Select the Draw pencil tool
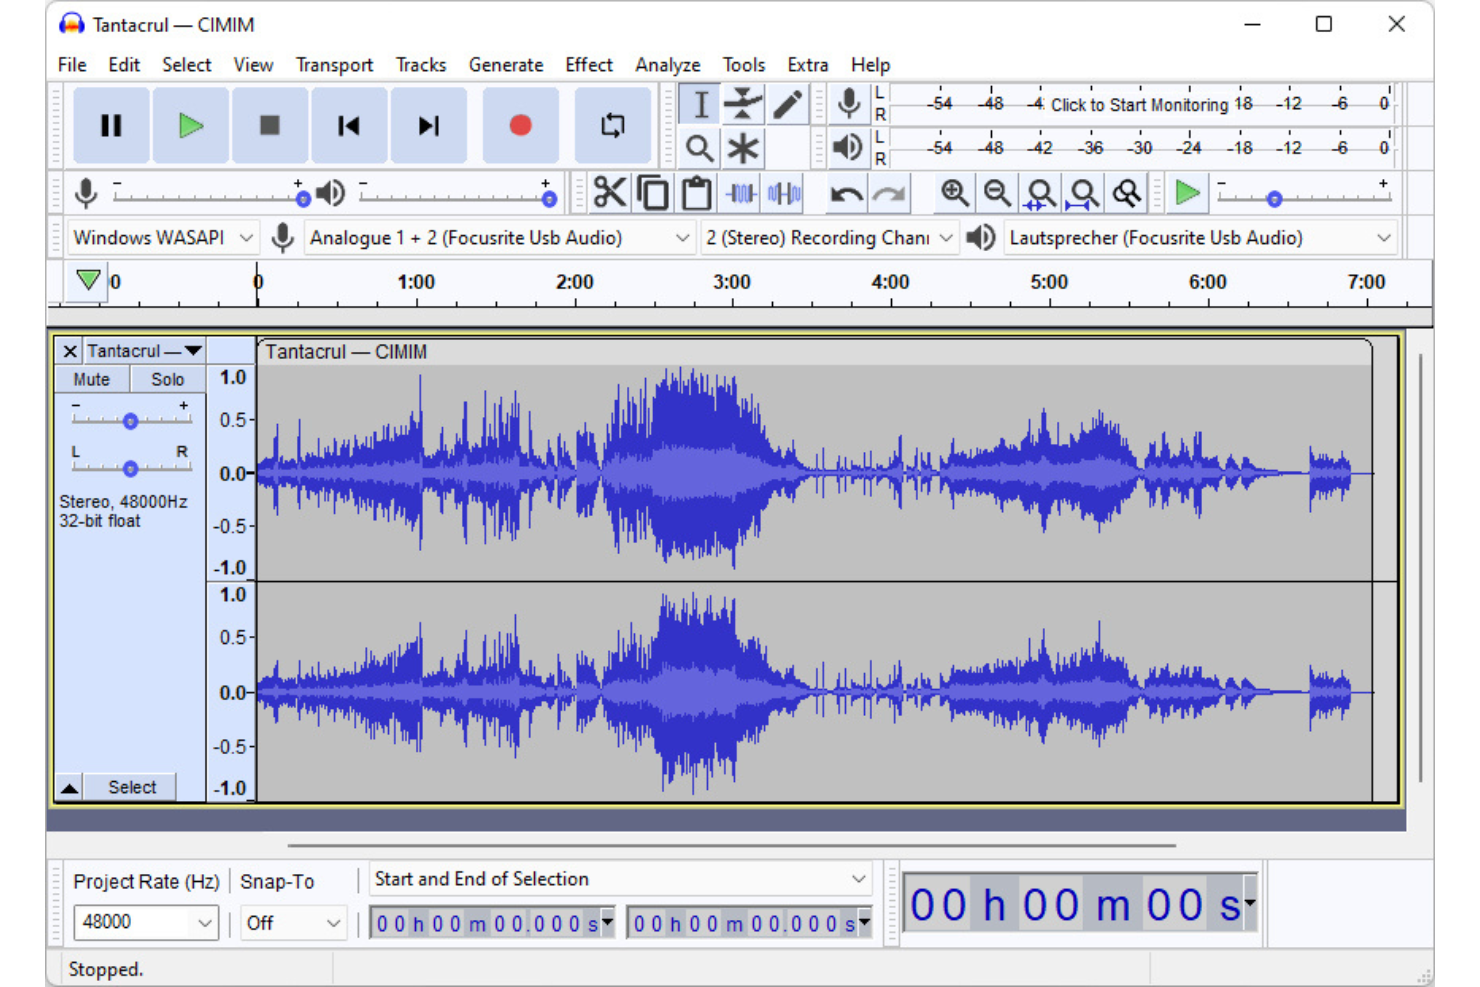This screenshot has width=1480, height=987. click(x=787, y=104)
